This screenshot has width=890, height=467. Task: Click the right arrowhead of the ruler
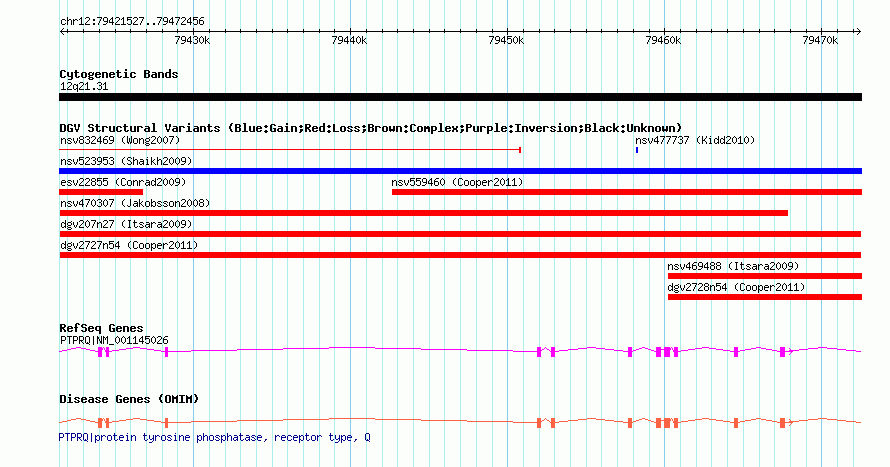pyautogui.click(x=858, y=32)
